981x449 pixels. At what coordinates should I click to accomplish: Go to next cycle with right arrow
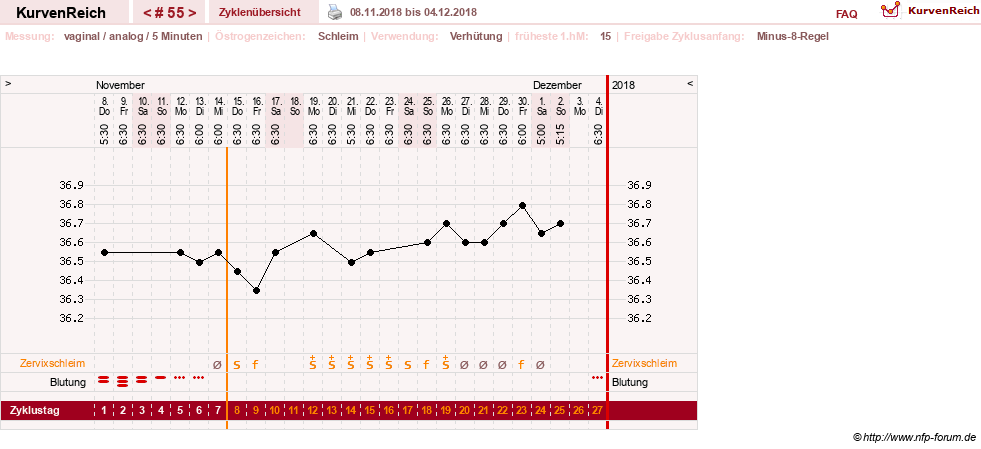(x=192, y=13)
